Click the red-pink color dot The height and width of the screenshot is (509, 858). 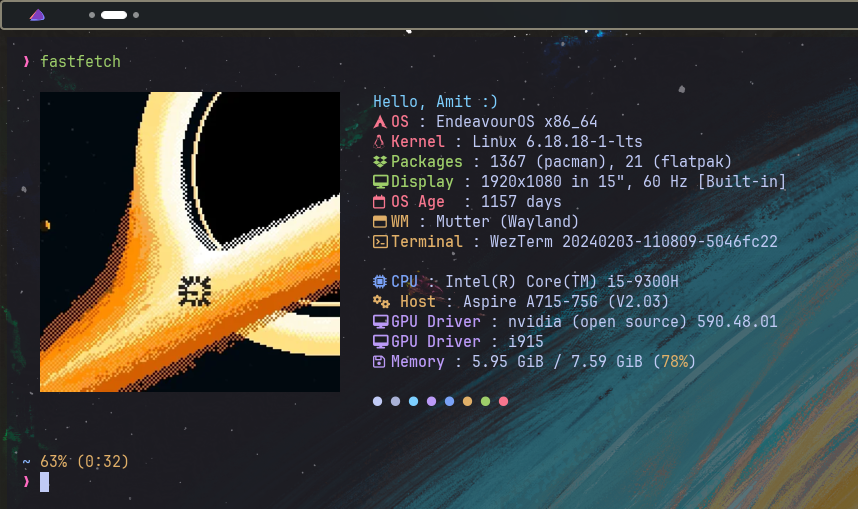point(503,401)
